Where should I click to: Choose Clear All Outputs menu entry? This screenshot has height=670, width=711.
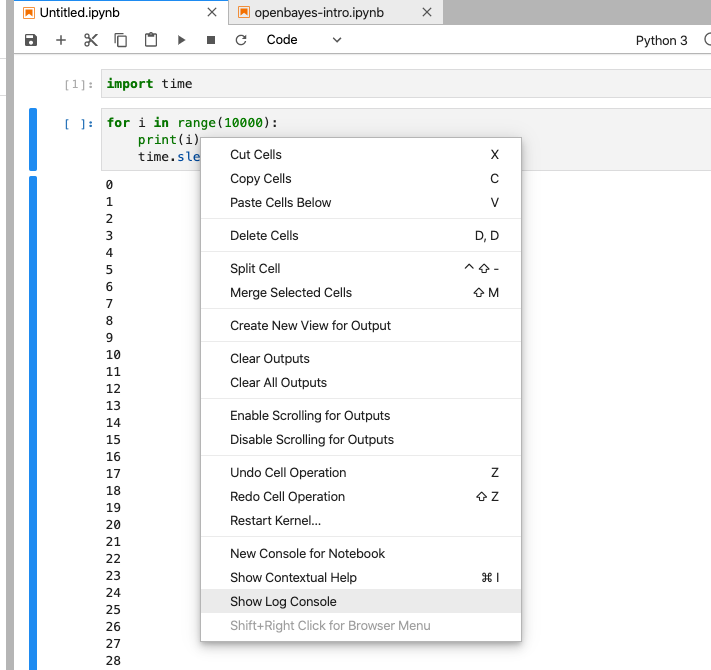coord(278,382)
